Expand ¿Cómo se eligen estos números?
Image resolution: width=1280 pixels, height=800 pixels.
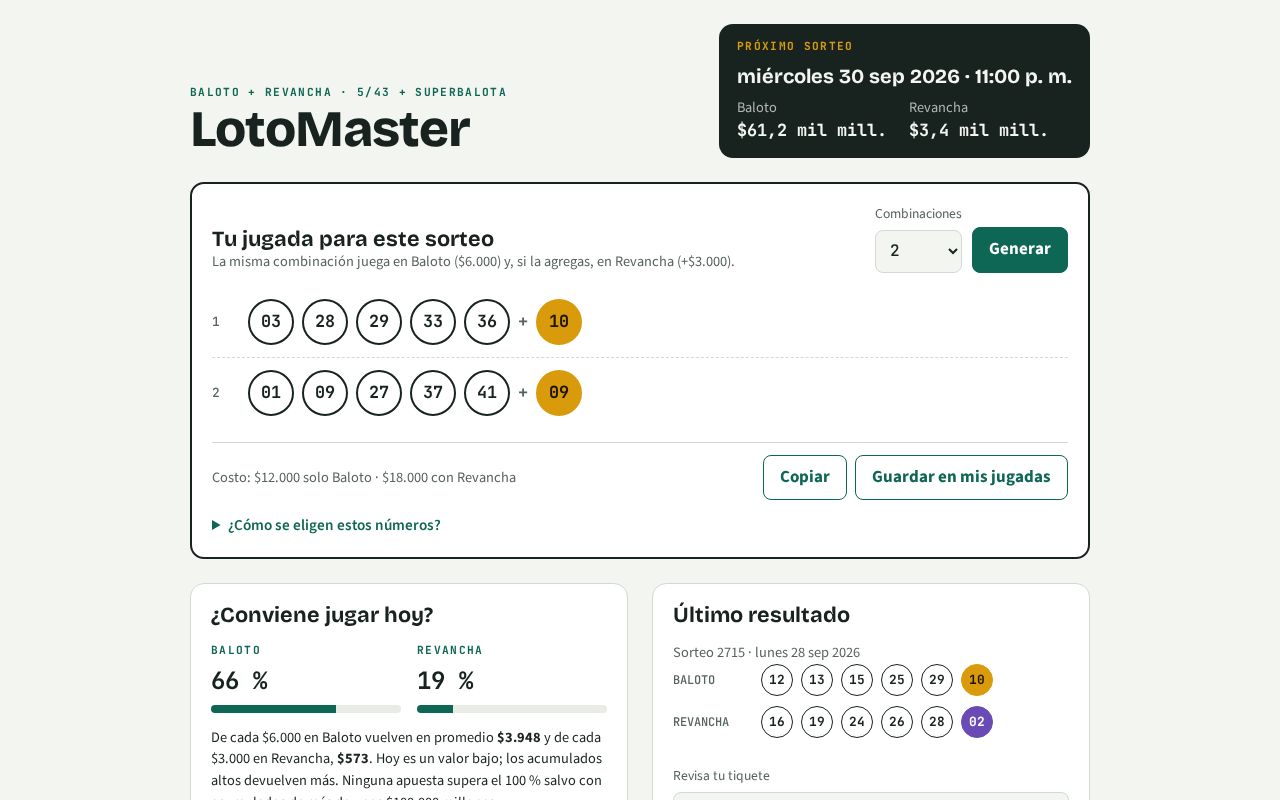[326, 525]
